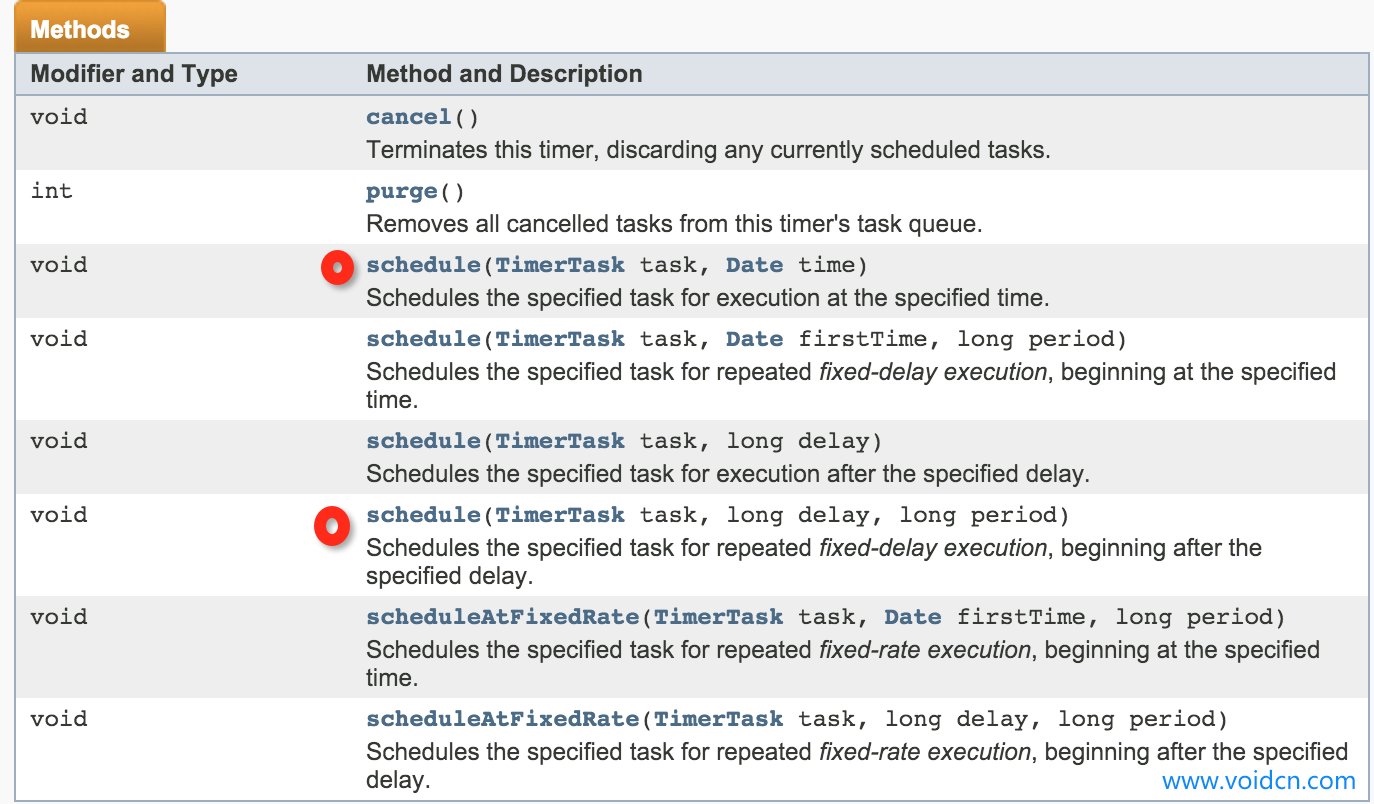
Task: Open schedule link with Date firstTime, long period
Action: 424,339
